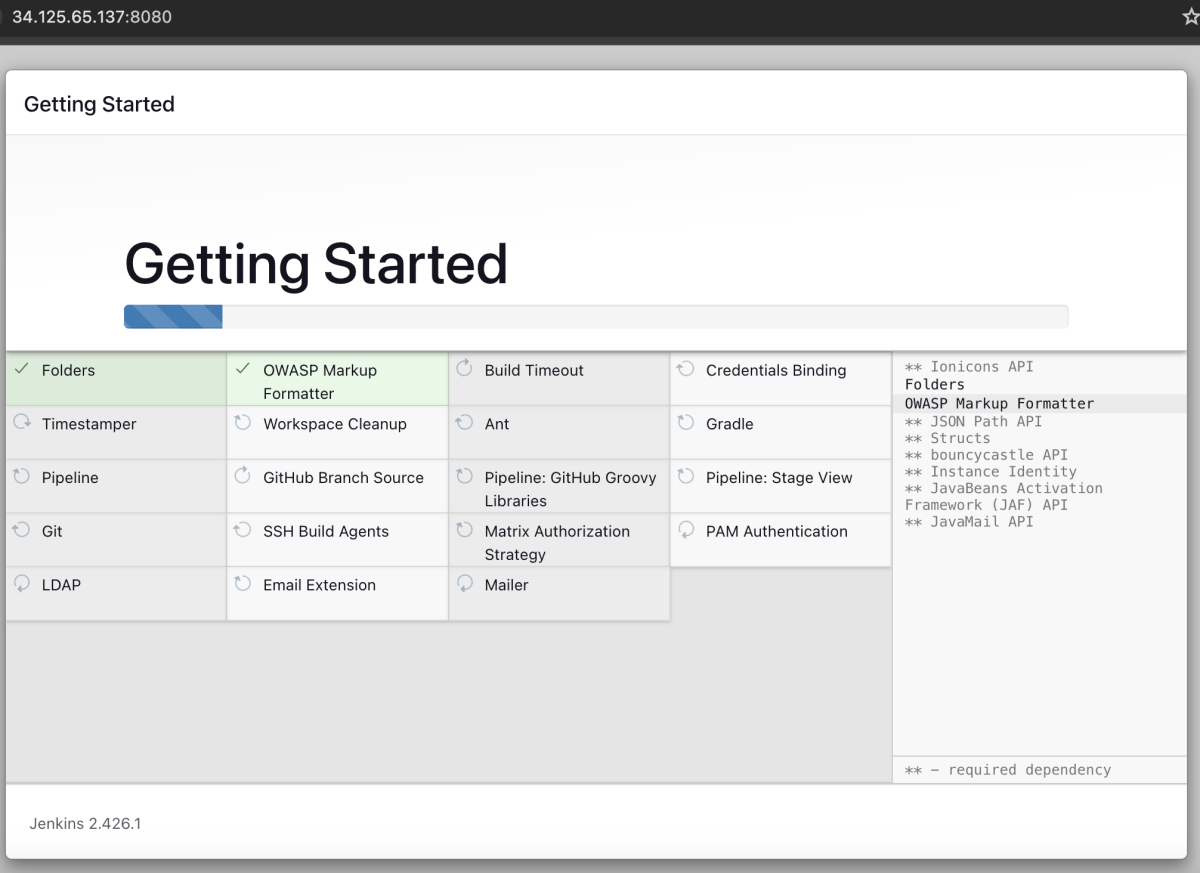Click the spinner icon next to Gradle
The image size is (1200, 873).
[685, 423]
